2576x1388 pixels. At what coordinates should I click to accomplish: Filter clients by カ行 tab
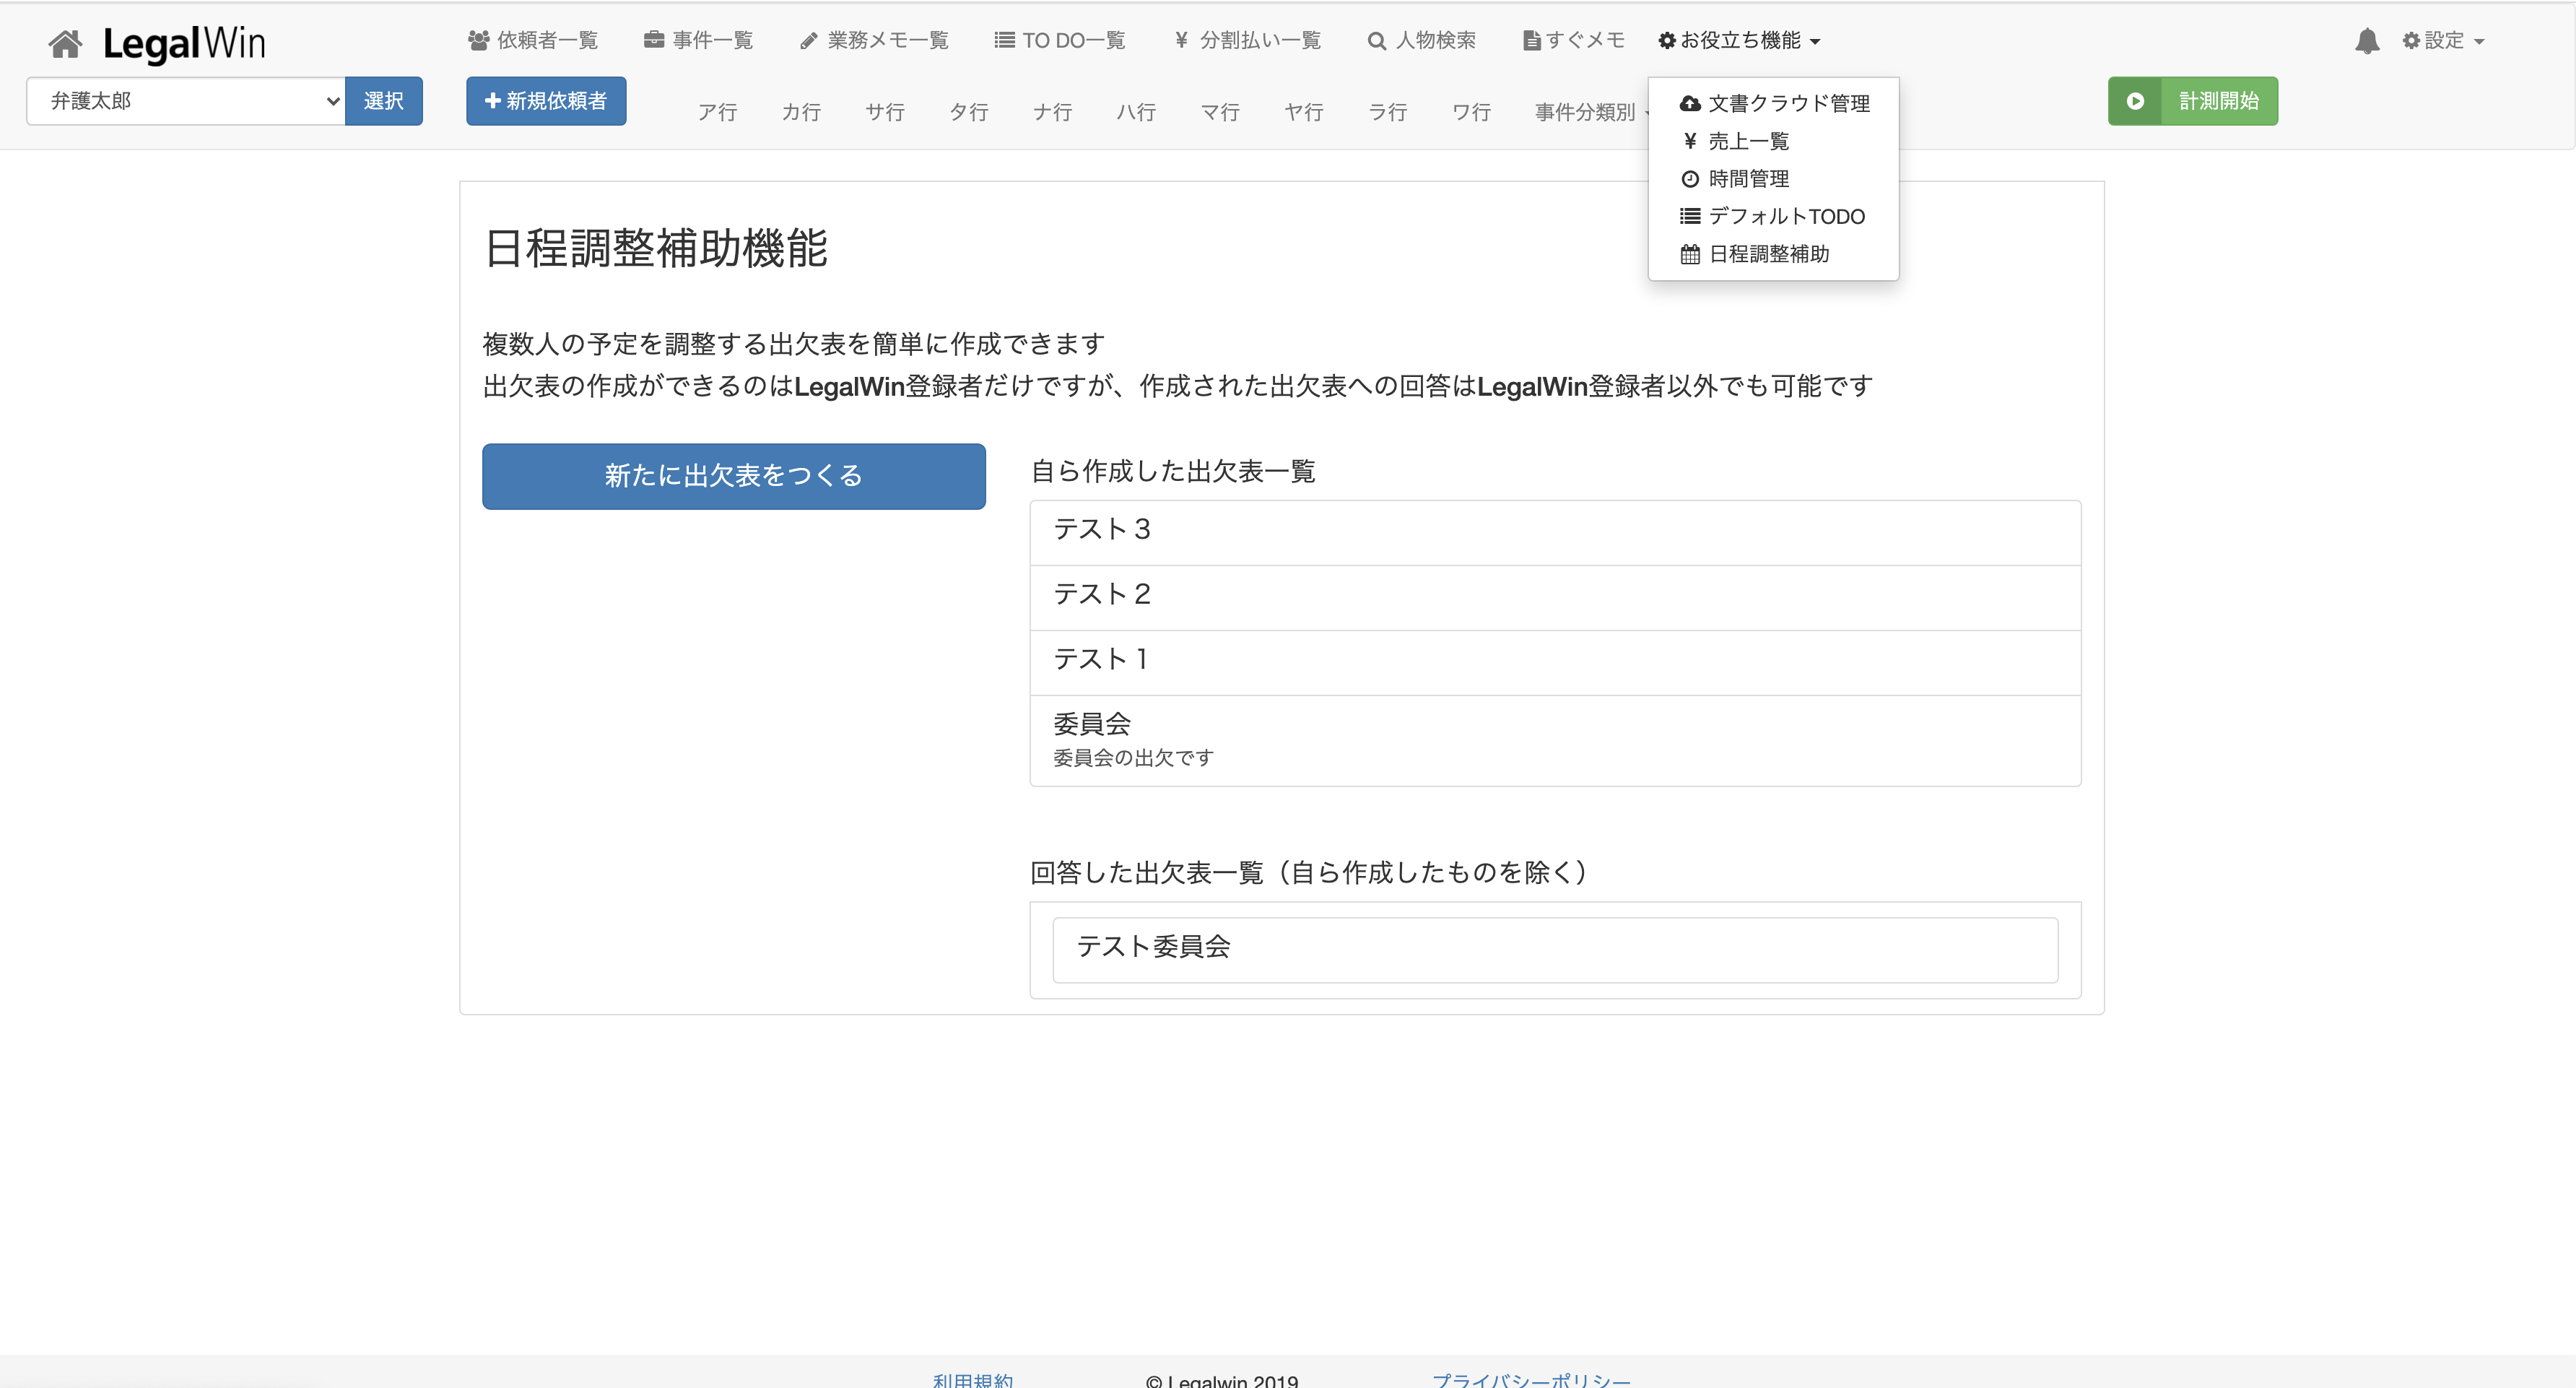pos(801,112)
